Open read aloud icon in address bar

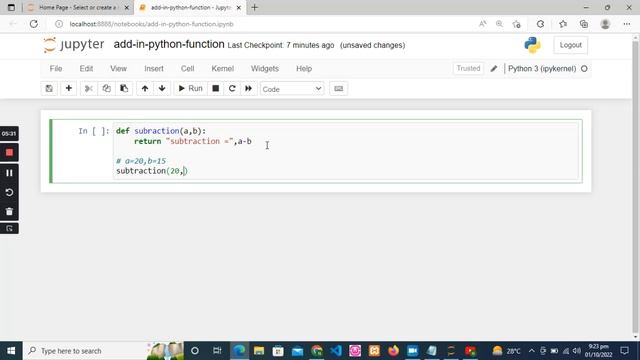(482, 24)
